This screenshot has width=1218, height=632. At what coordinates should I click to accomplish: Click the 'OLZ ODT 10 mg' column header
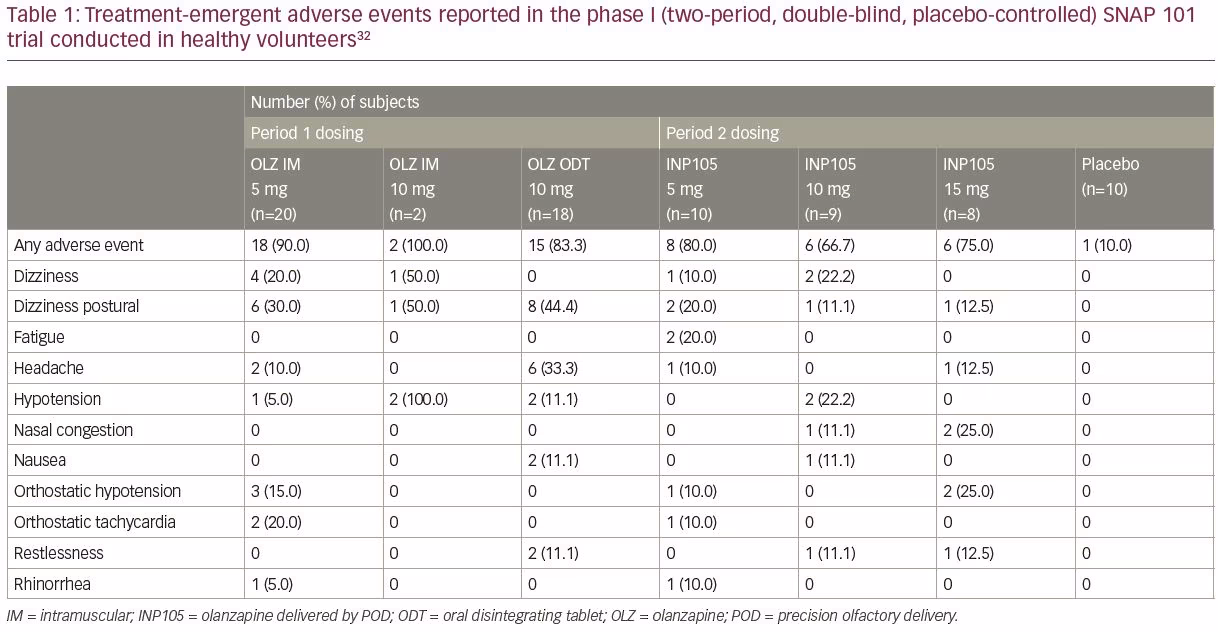point(558,189)
